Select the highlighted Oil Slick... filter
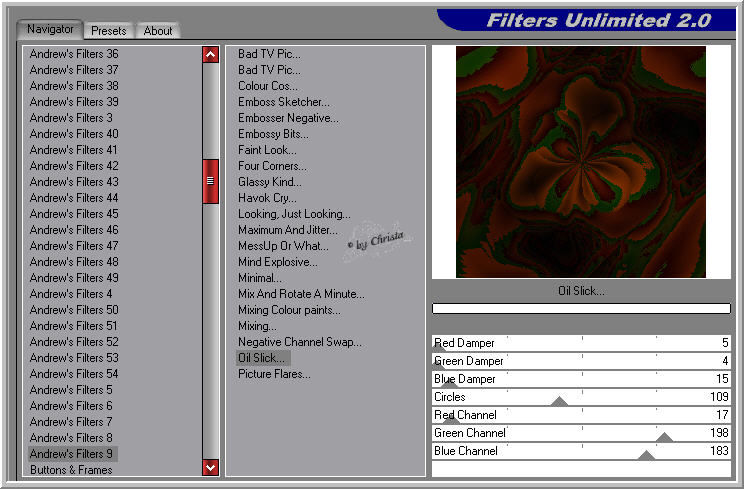This screenshot has width=744, height=489. (263, 358)
